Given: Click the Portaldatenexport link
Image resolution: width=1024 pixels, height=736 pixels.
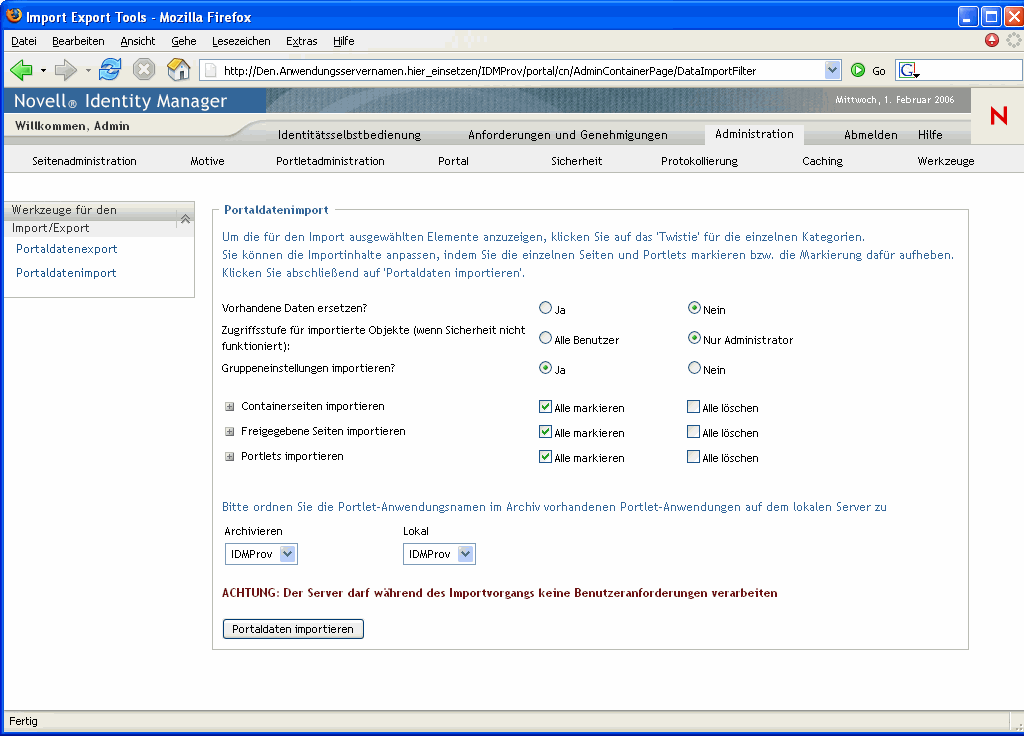Looking at the screenshot, I should point(67,249).
